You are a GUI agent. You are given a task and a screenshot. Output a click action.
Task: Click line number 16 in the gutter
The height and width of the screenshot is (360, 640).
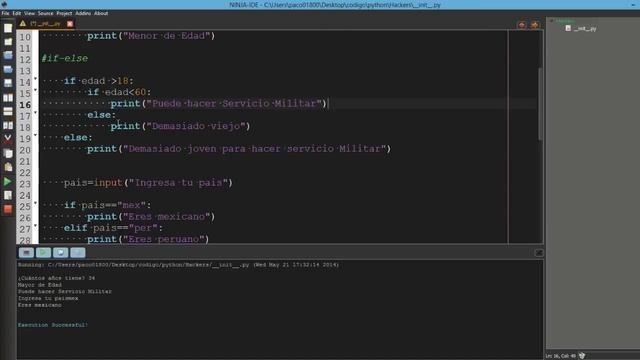(x=25, y=104)
